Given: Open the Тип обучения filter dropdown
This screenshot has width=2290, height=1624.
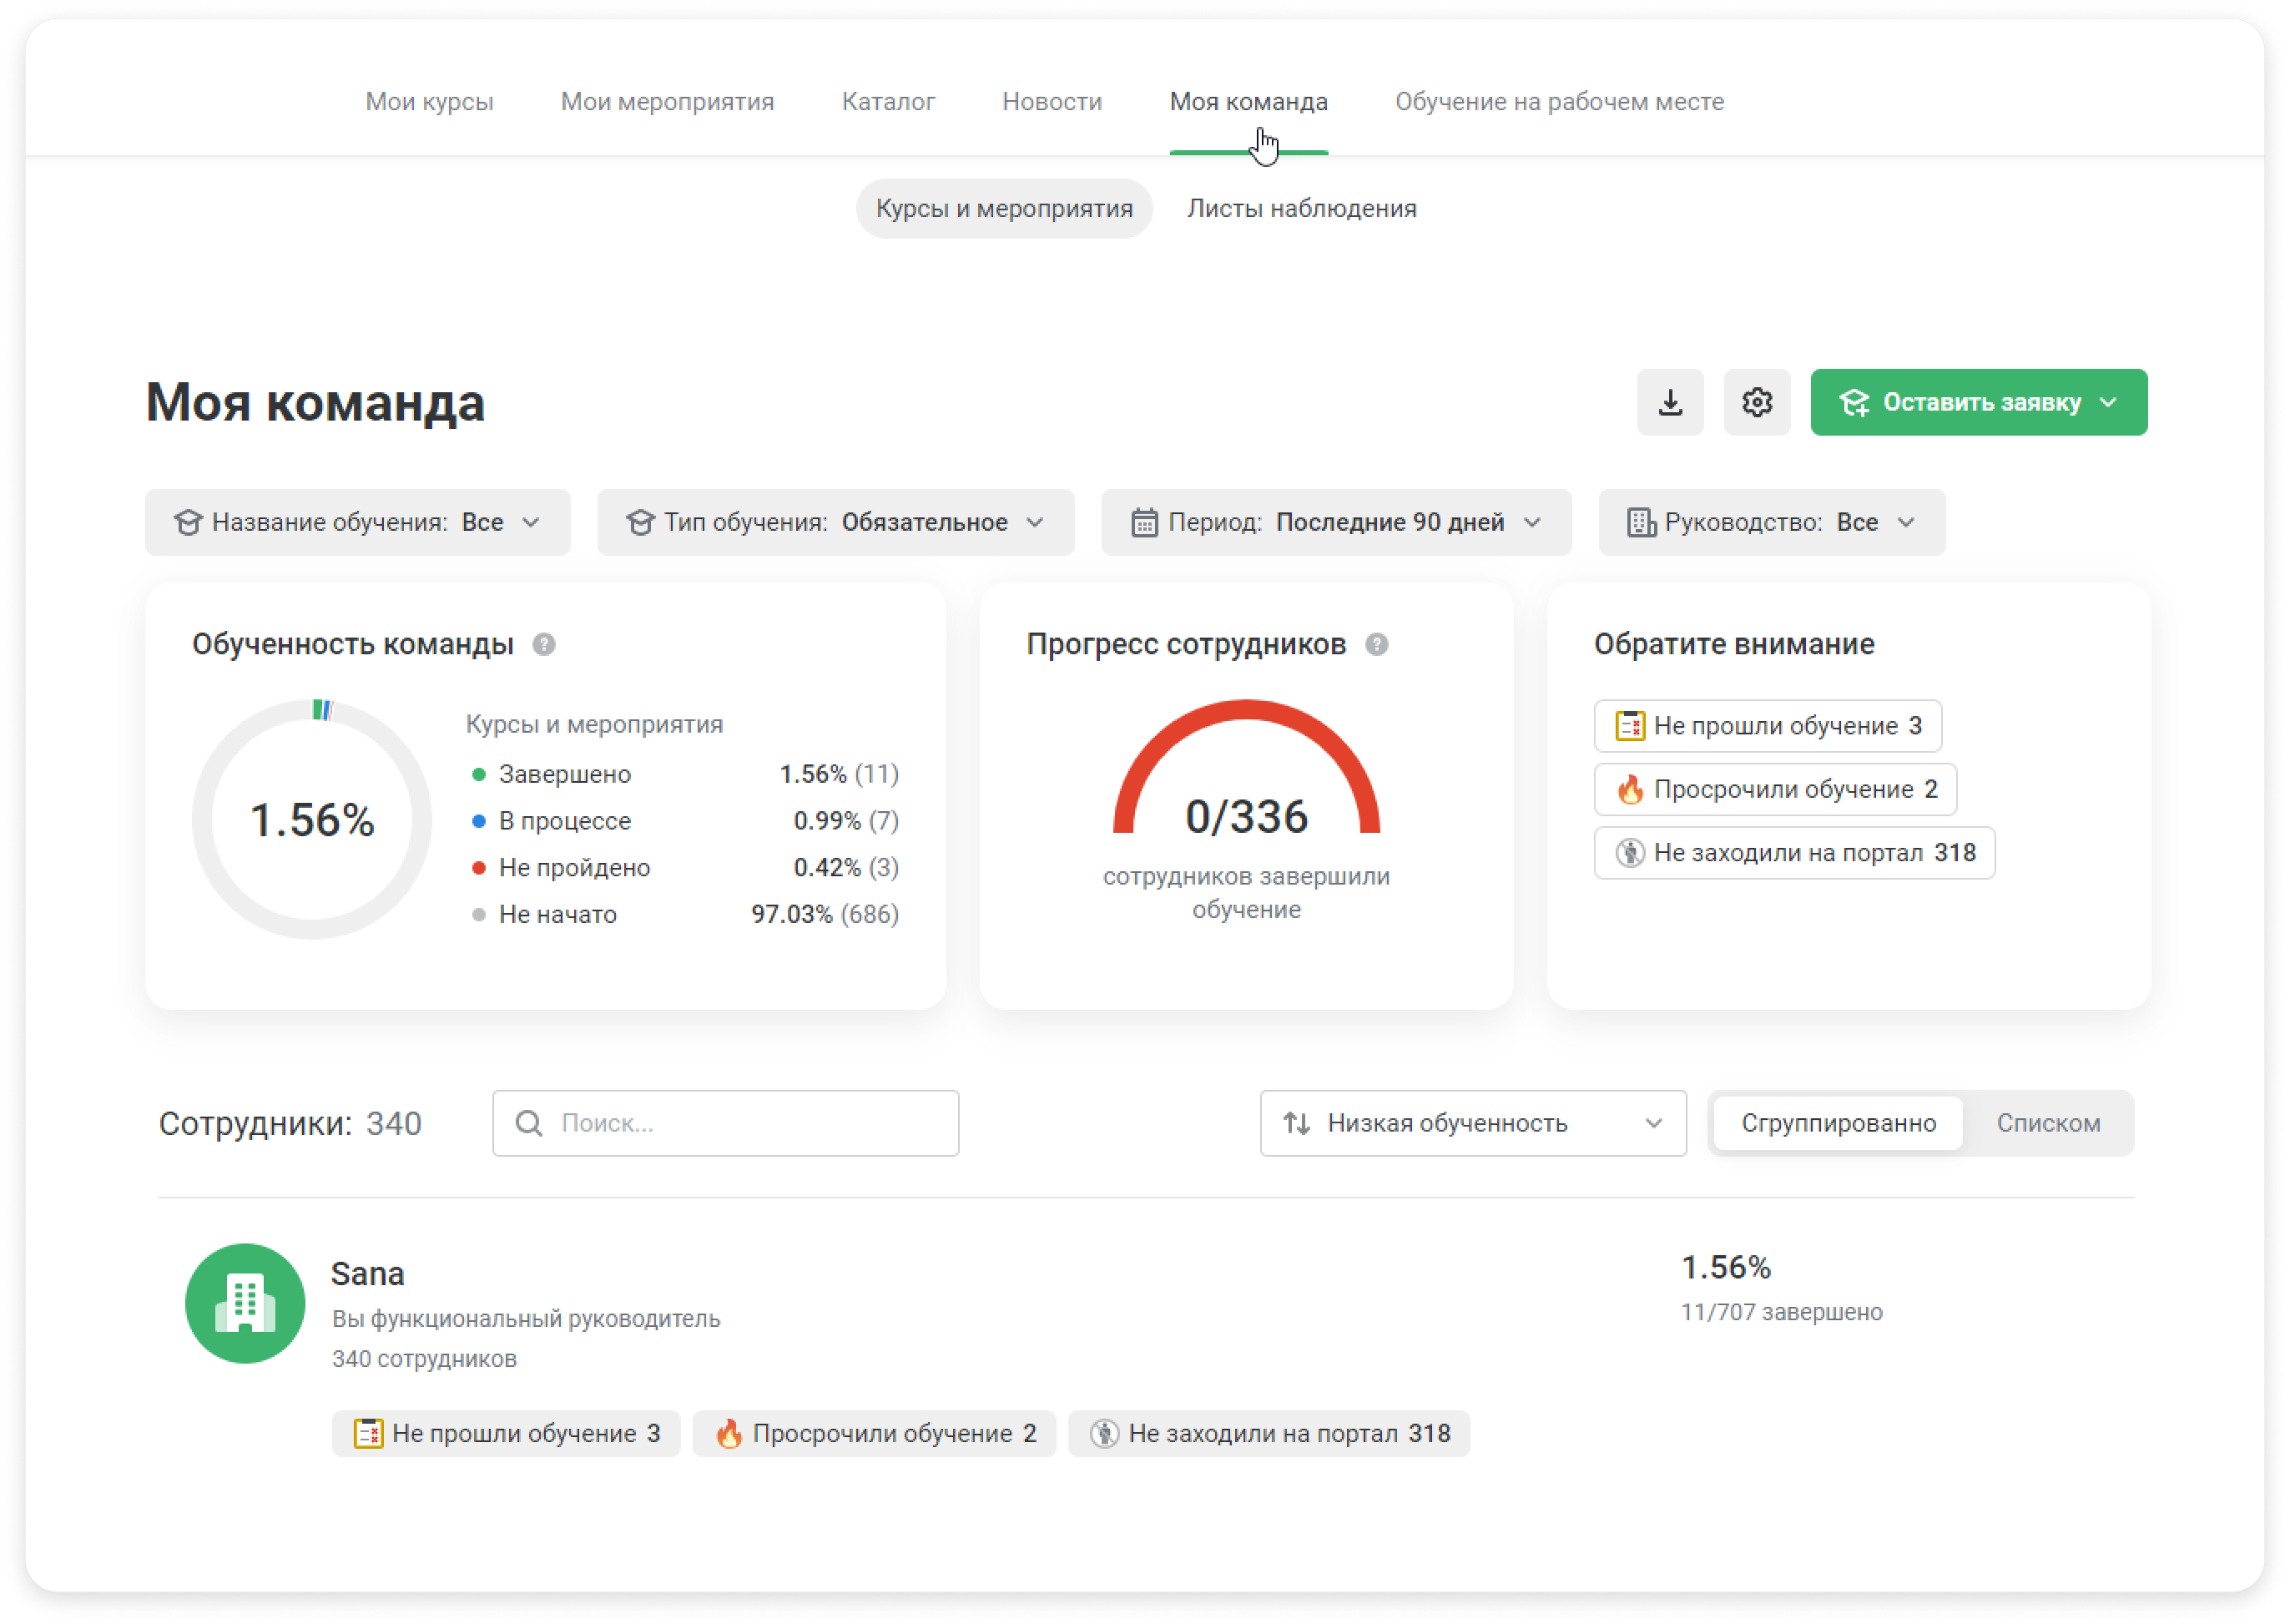Looking at the screenshot, I should [836, 522].
